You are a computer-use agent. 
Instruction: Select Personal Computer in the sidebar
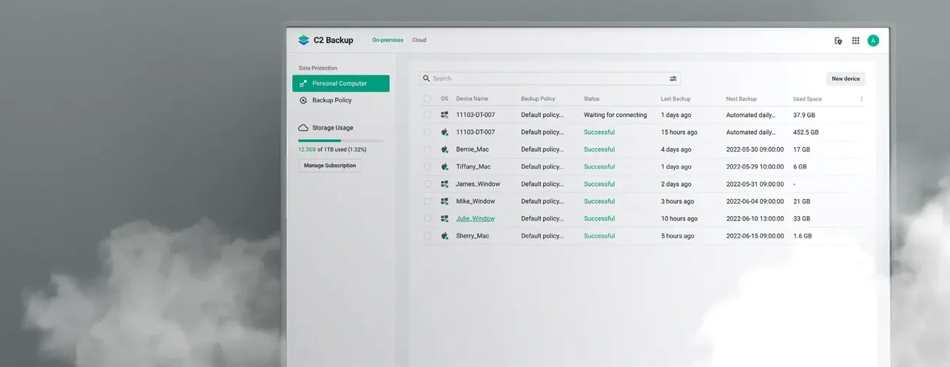[x=341, y=84]
